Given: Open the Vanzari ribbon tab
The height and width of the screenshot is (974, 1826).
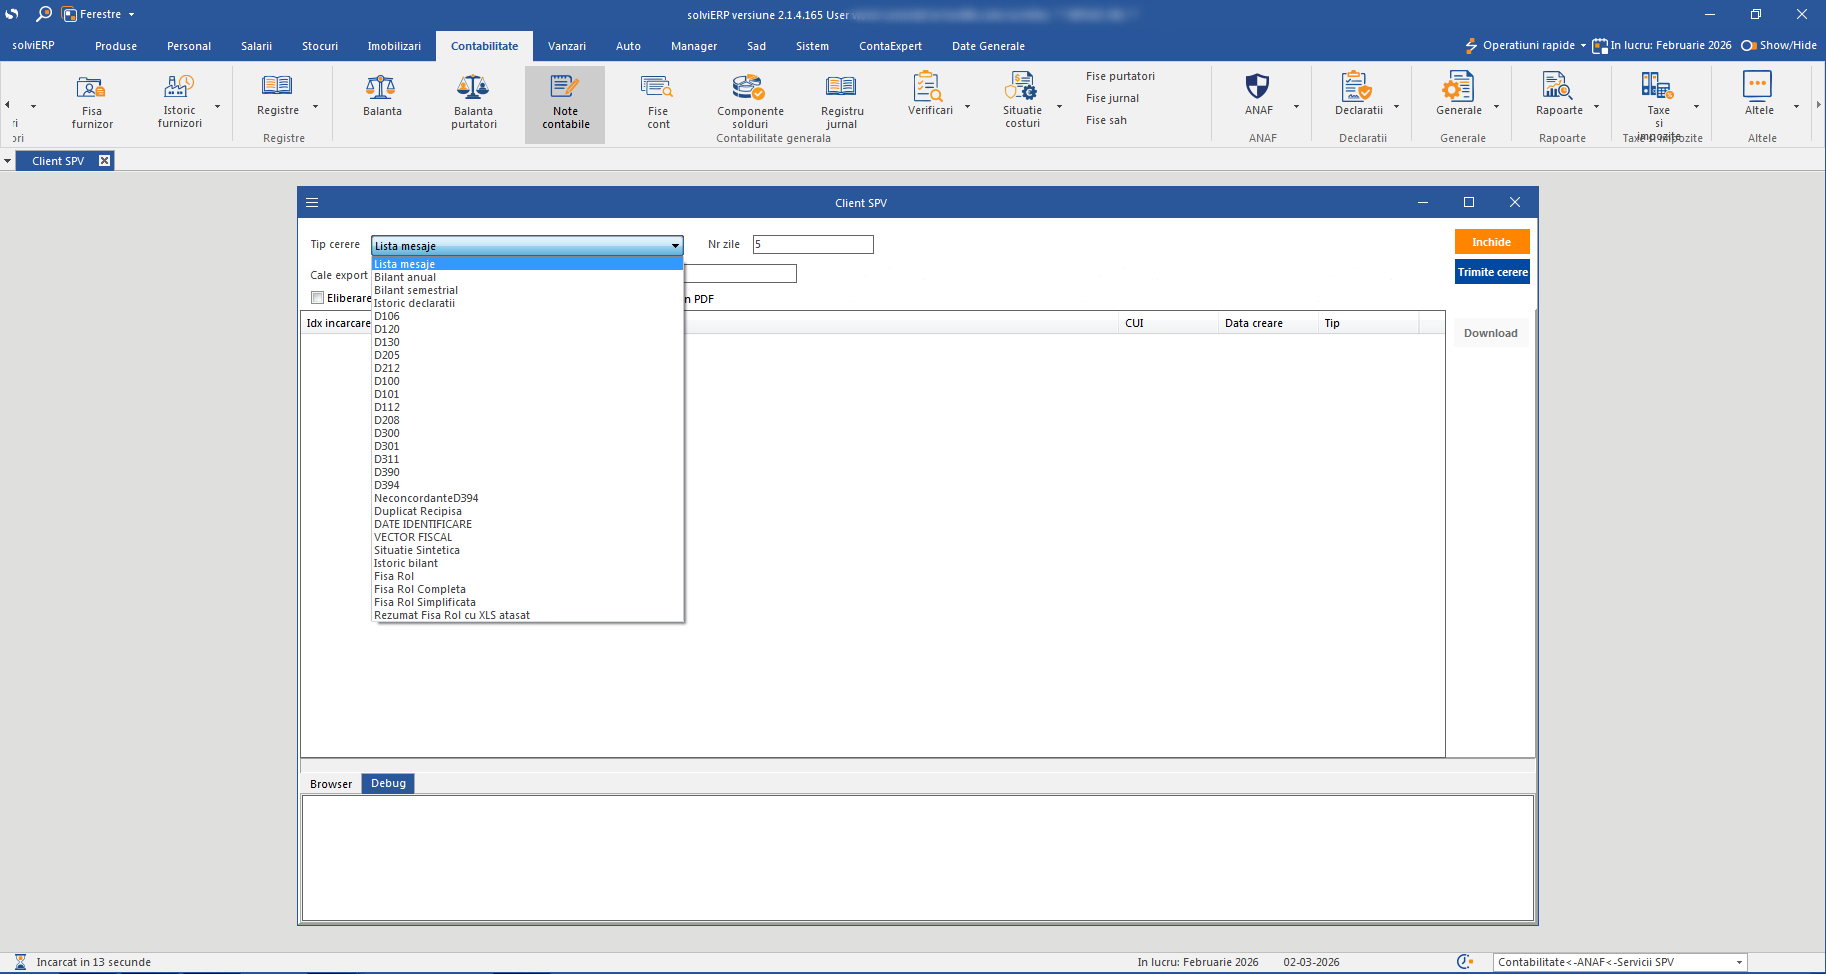Looking at the screenshot, I should [566, 46].
